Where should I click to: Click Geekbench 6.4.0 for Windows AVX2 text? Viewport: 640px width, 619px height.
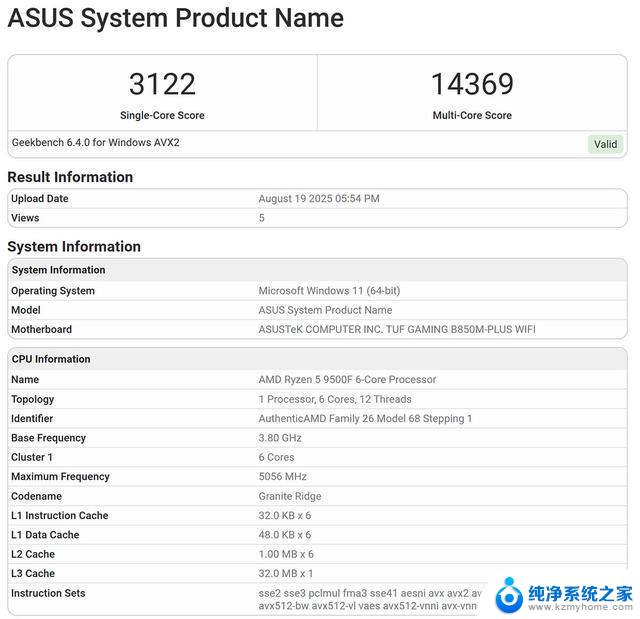[96, 142]
